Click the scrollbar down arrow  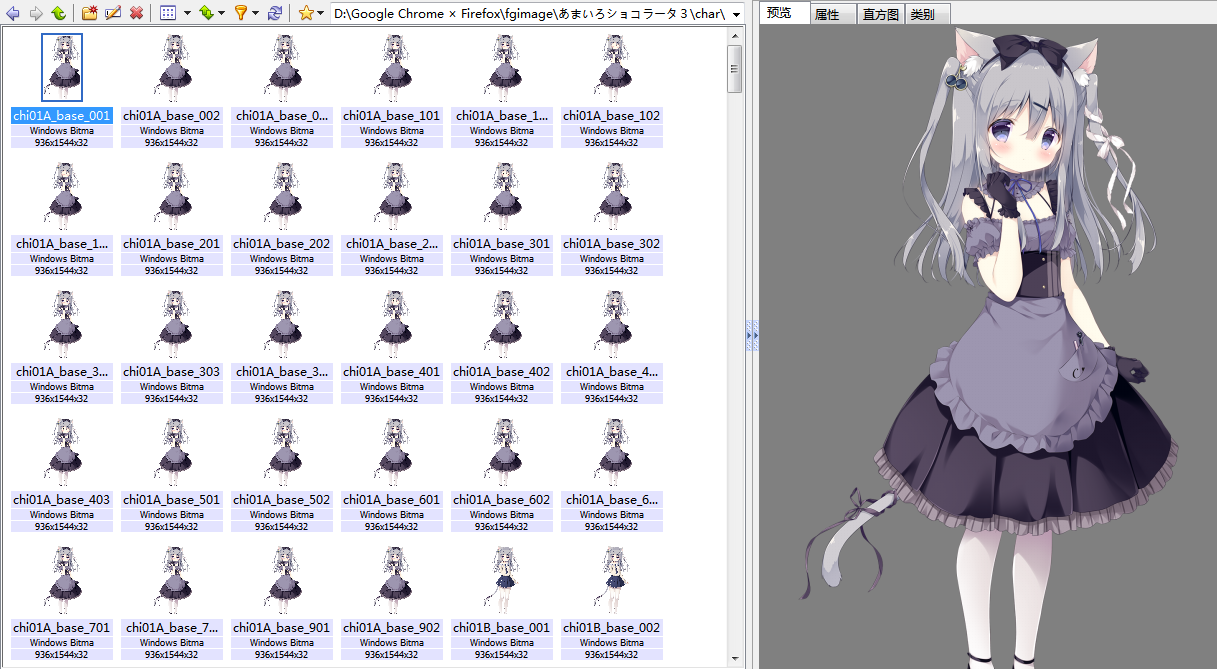[x=735, y=661]
